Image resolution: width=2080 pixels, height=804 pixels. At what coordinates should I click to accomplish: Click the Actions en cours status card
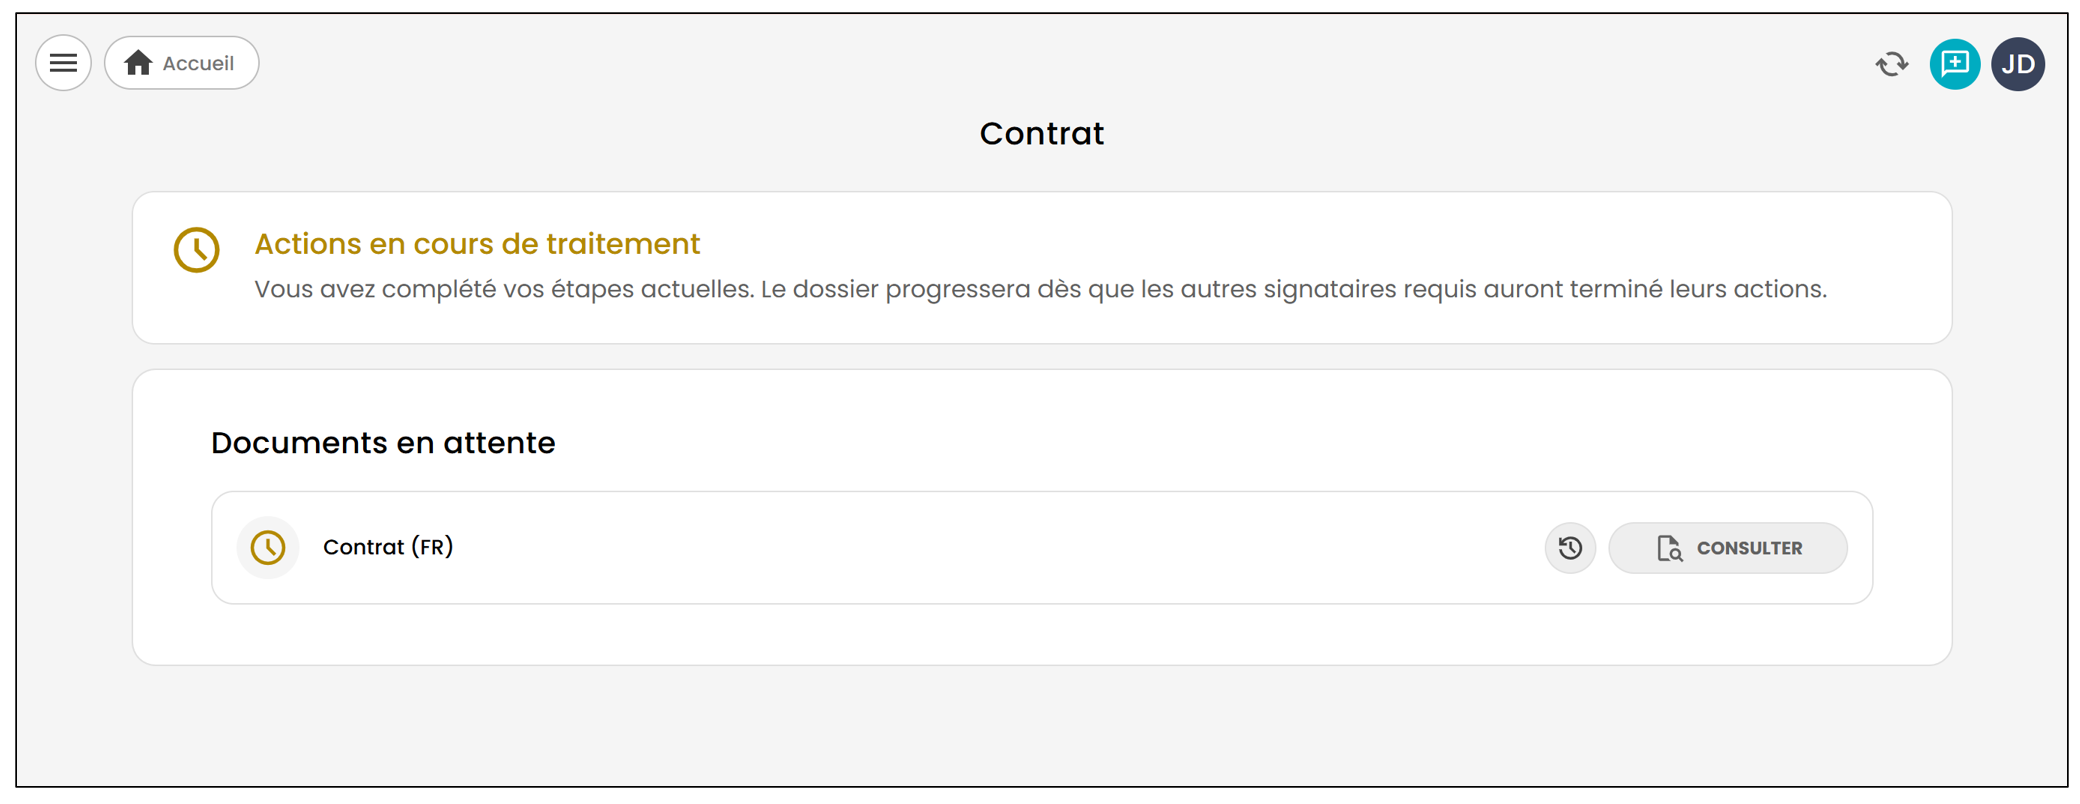pyautogui.click(x=1042, y=268)
